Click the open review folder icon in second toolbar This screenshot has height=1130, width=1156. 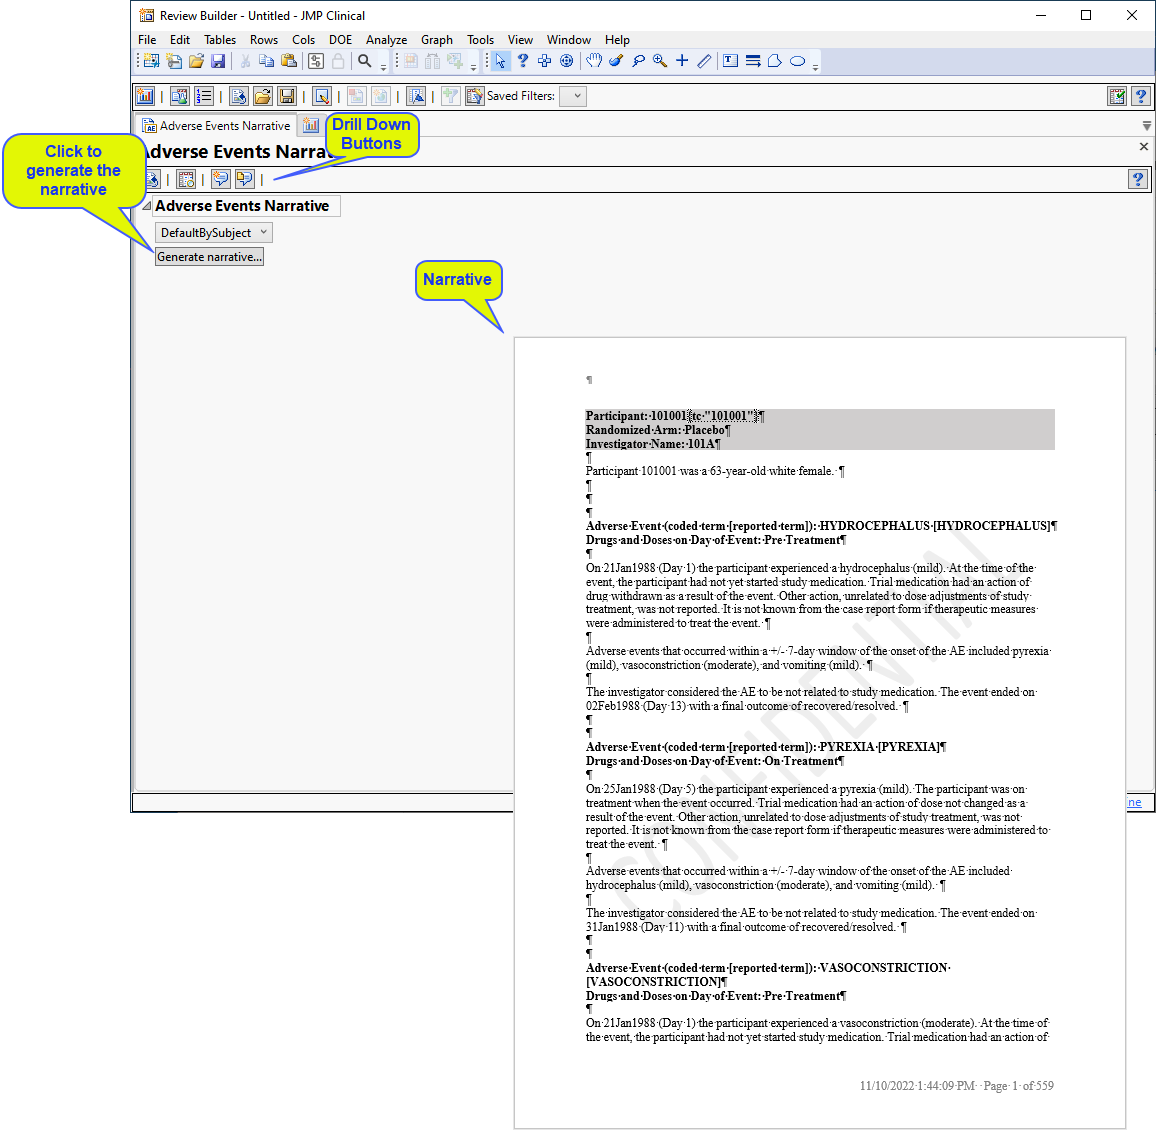tap(263, 96)
